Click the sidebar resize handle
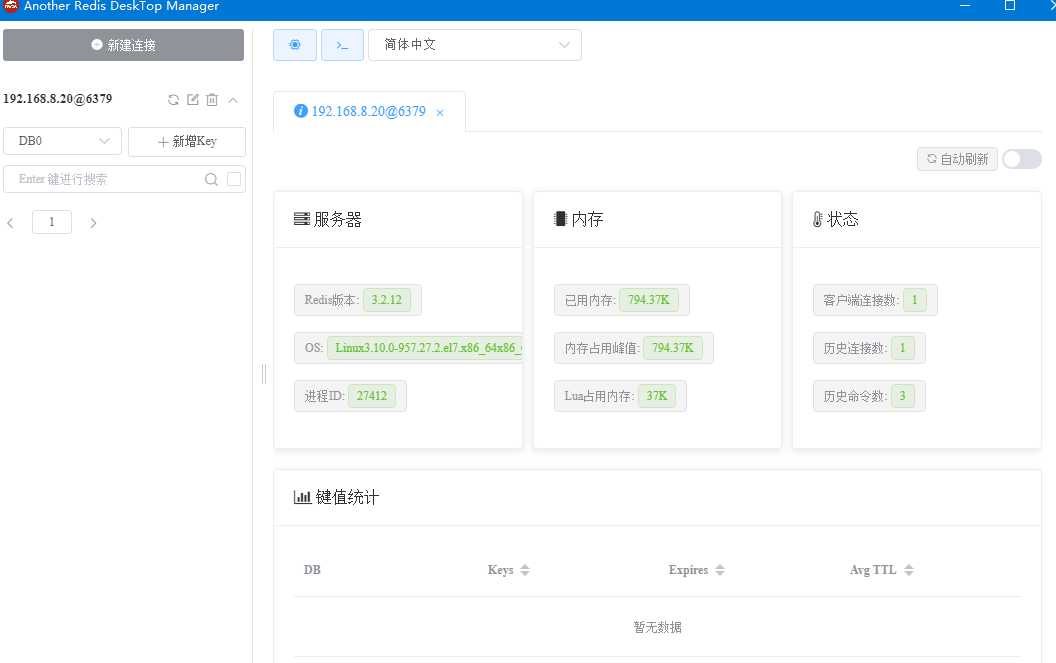 coord(264,374)
